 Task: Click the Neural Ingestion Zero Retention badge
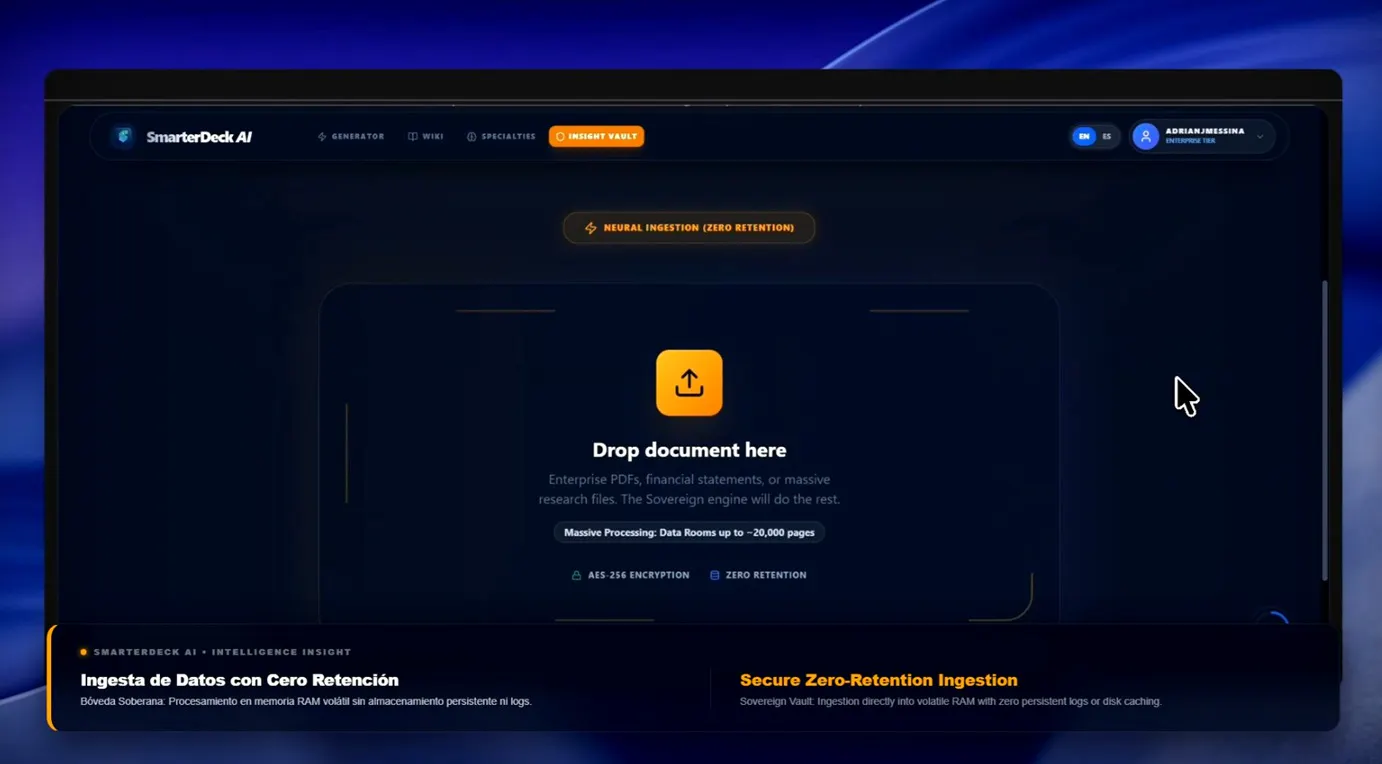click(x=689, y=228)
